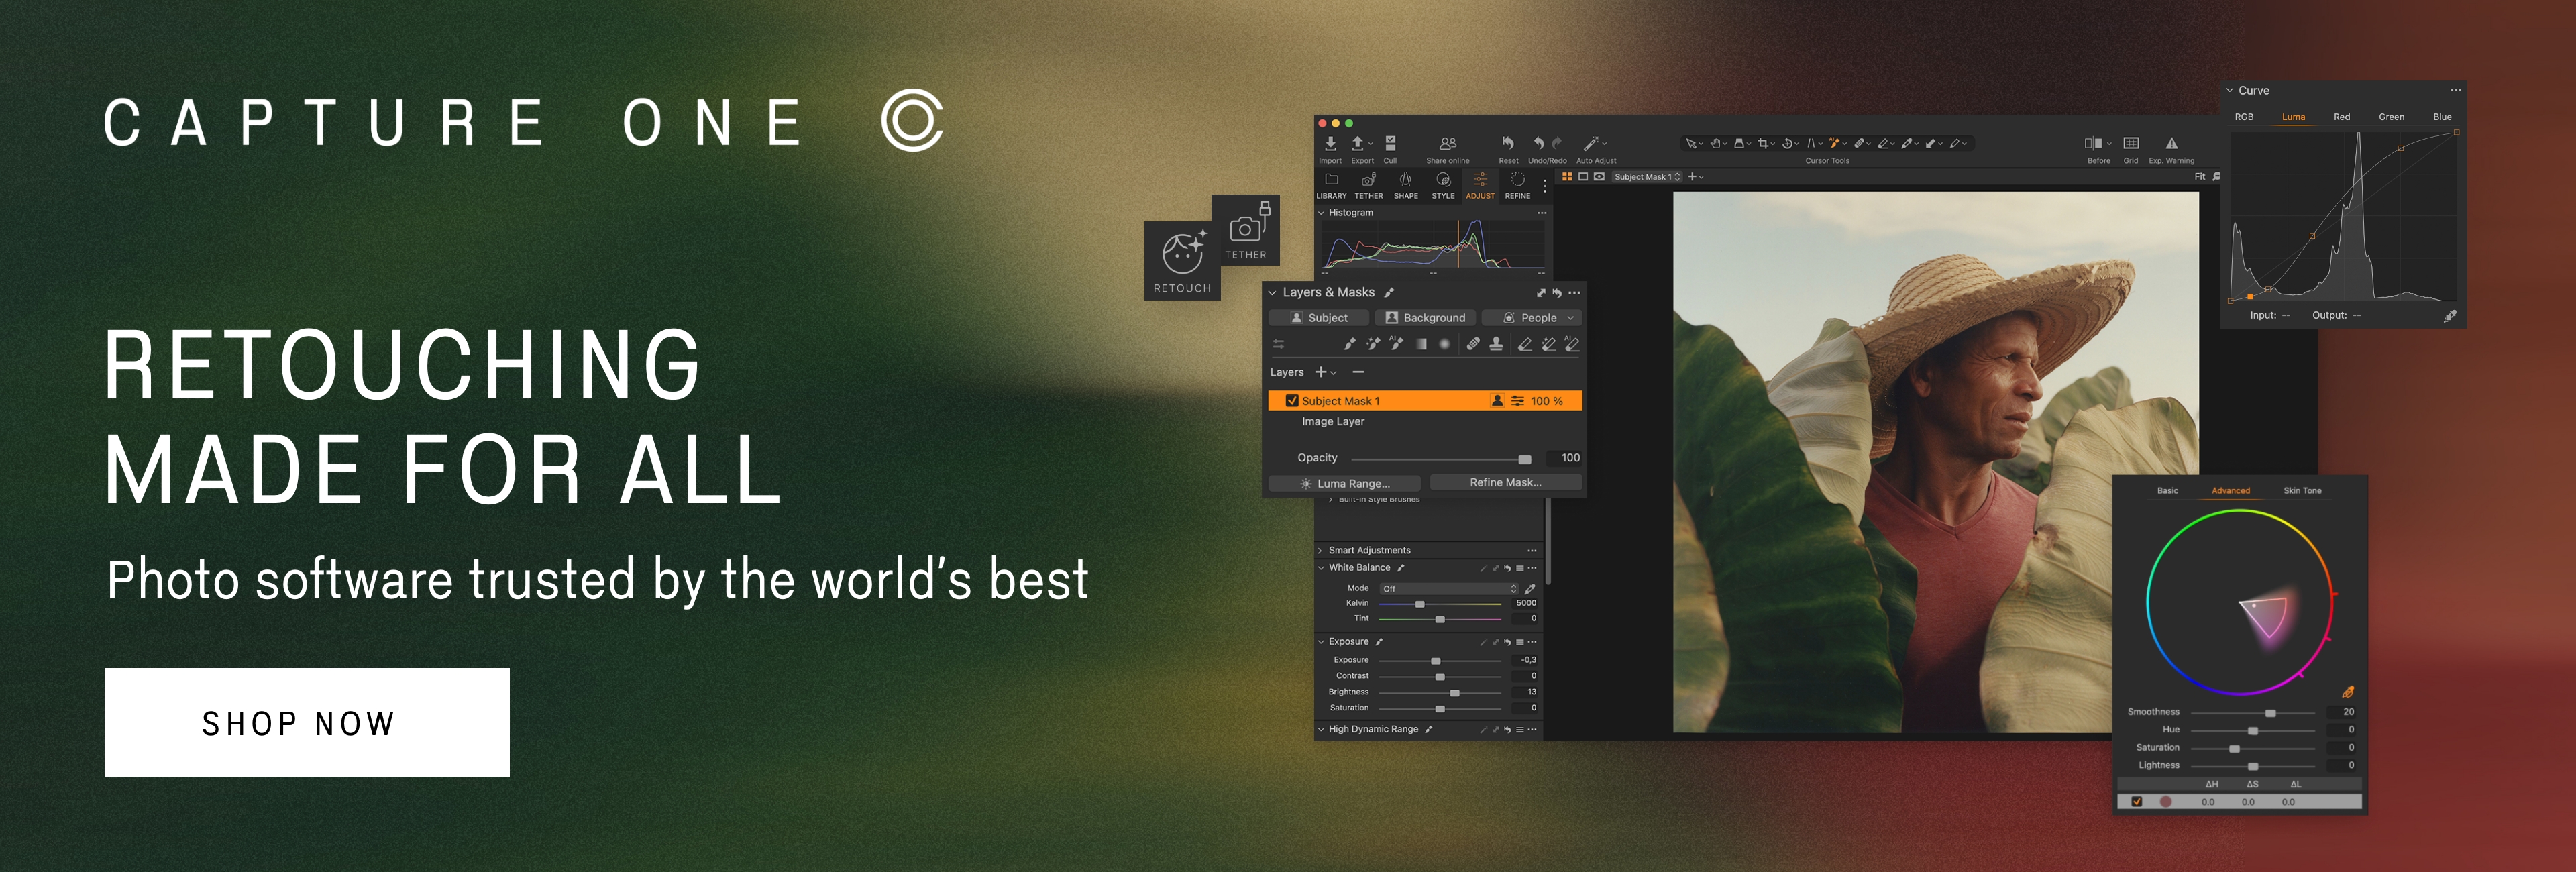Click the Subject mask button

pos(1318,318)
